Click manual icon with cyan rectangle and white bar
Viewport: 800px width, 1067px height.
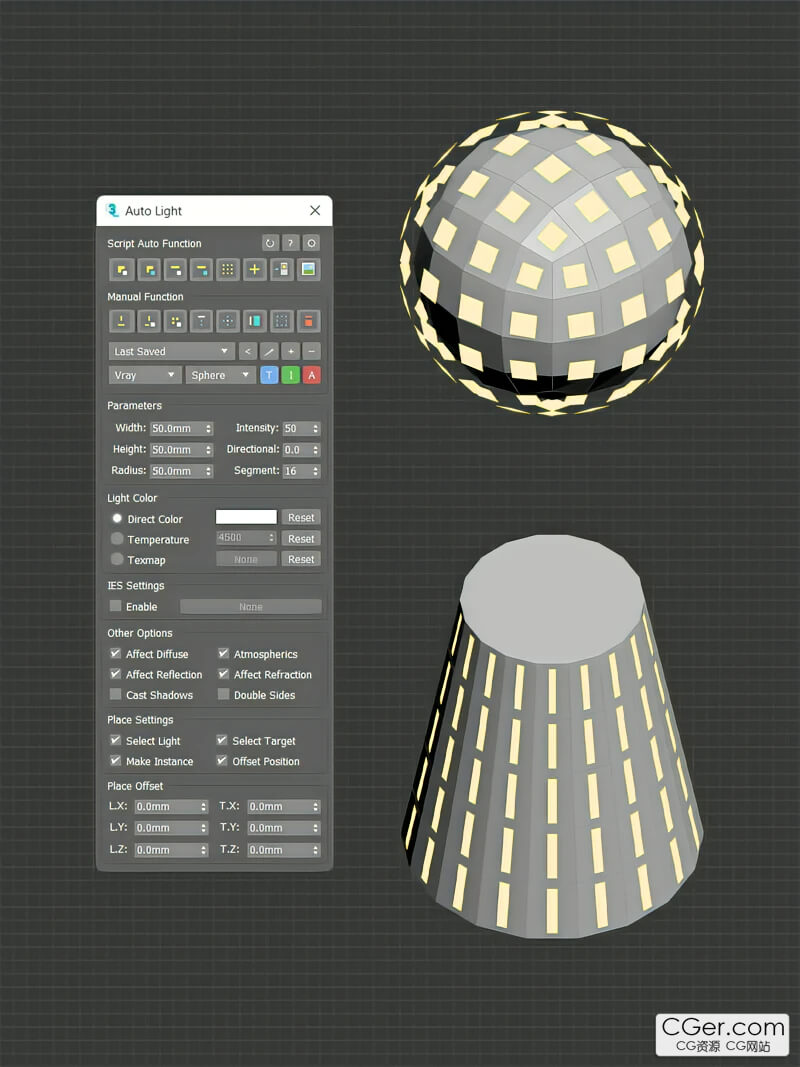[254, 321]
